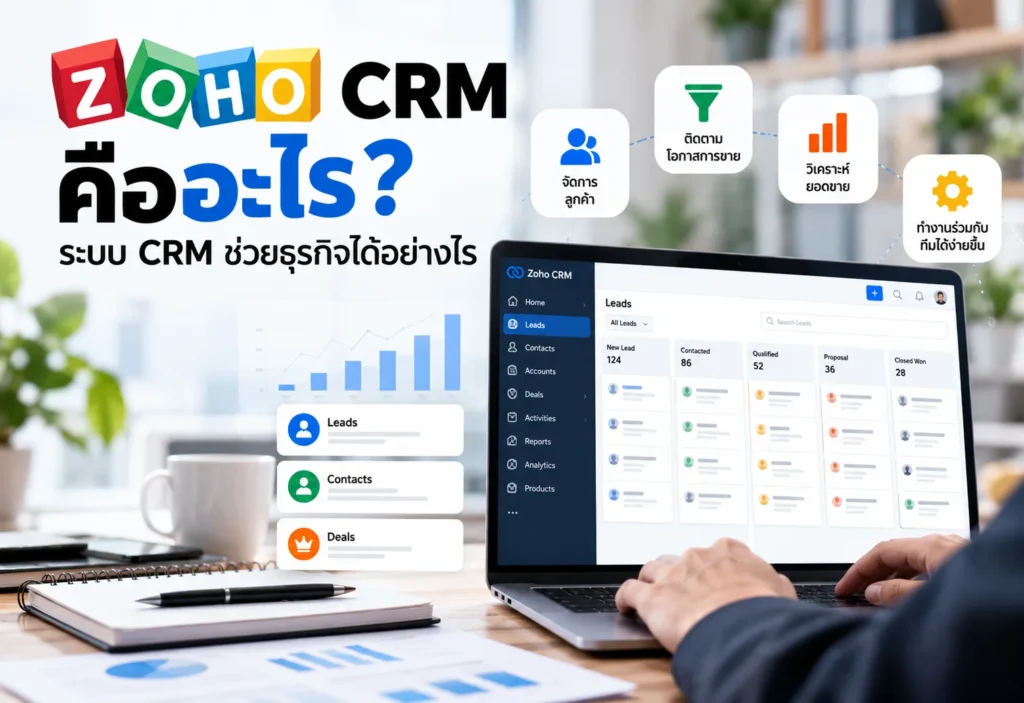Click the floating Deals card

point(370,544)
